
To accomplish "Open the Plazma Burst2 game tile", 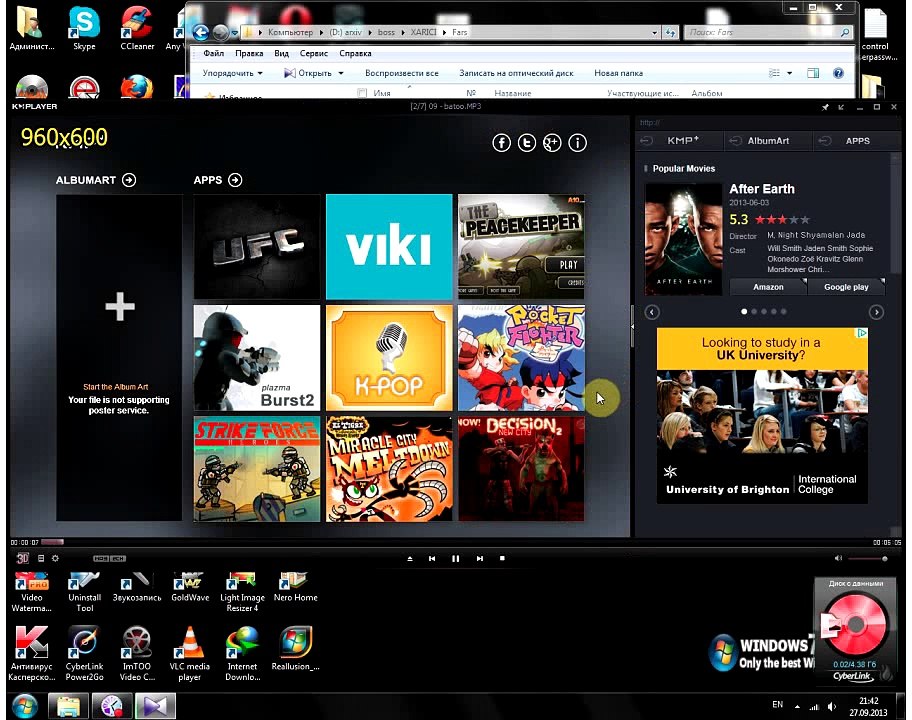I will (256, 358).
